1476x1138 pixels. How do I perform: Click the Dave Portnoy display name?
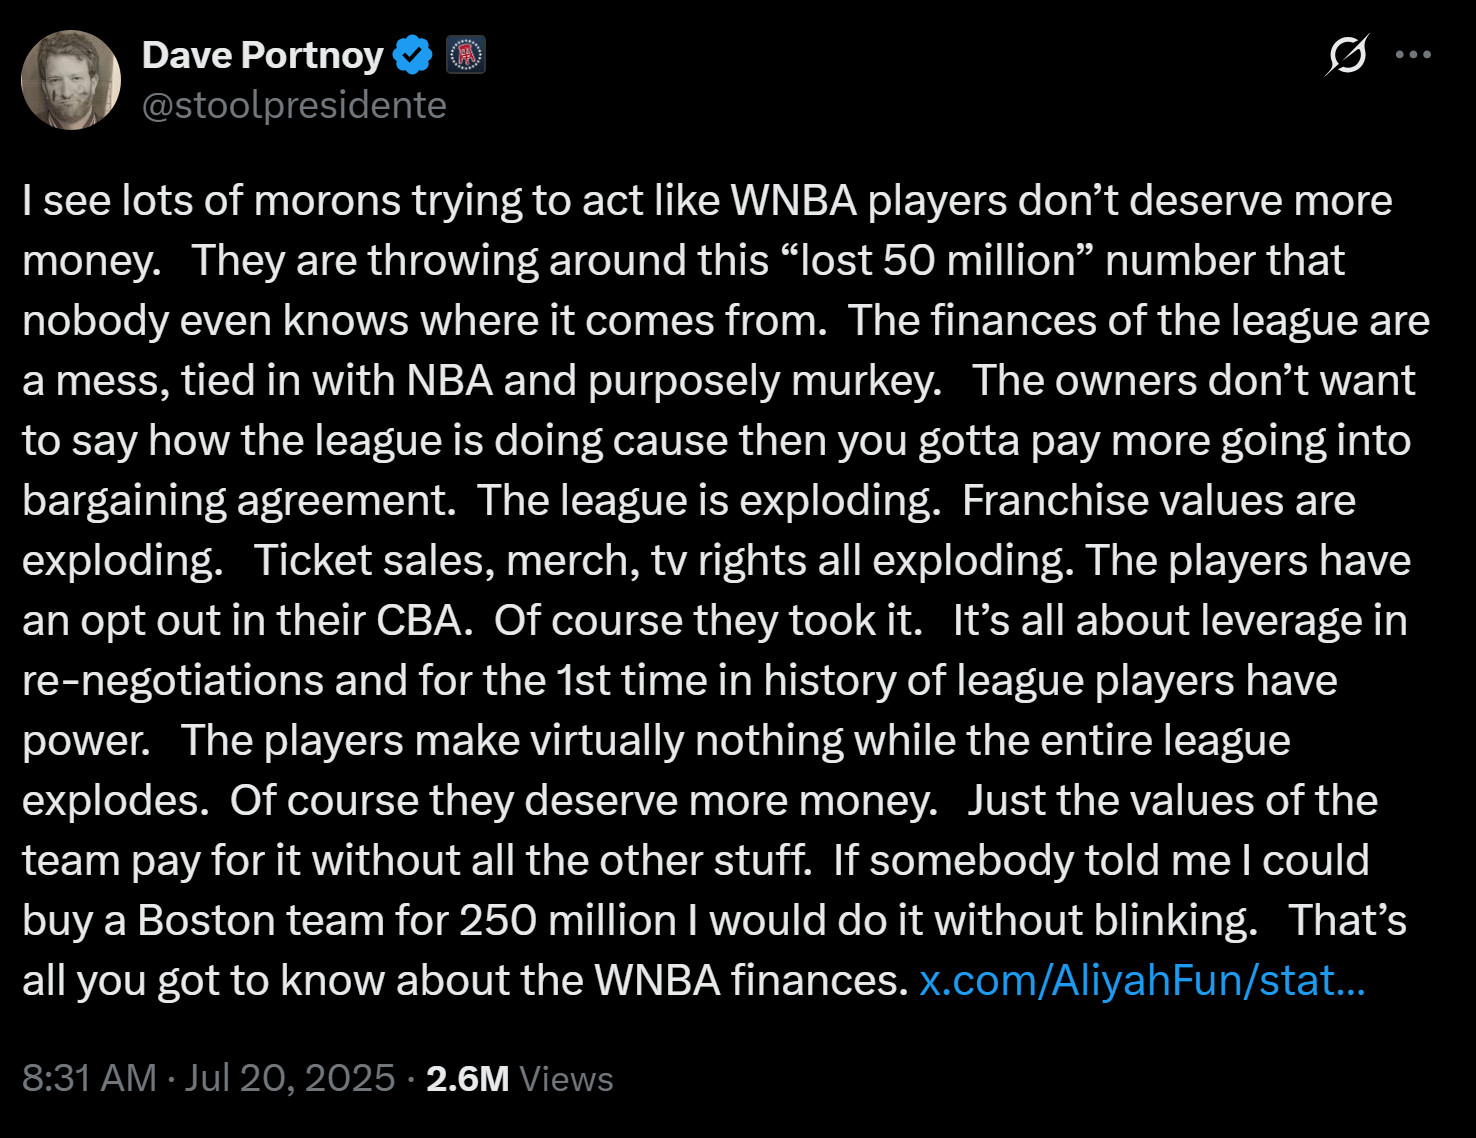point(262,56)
